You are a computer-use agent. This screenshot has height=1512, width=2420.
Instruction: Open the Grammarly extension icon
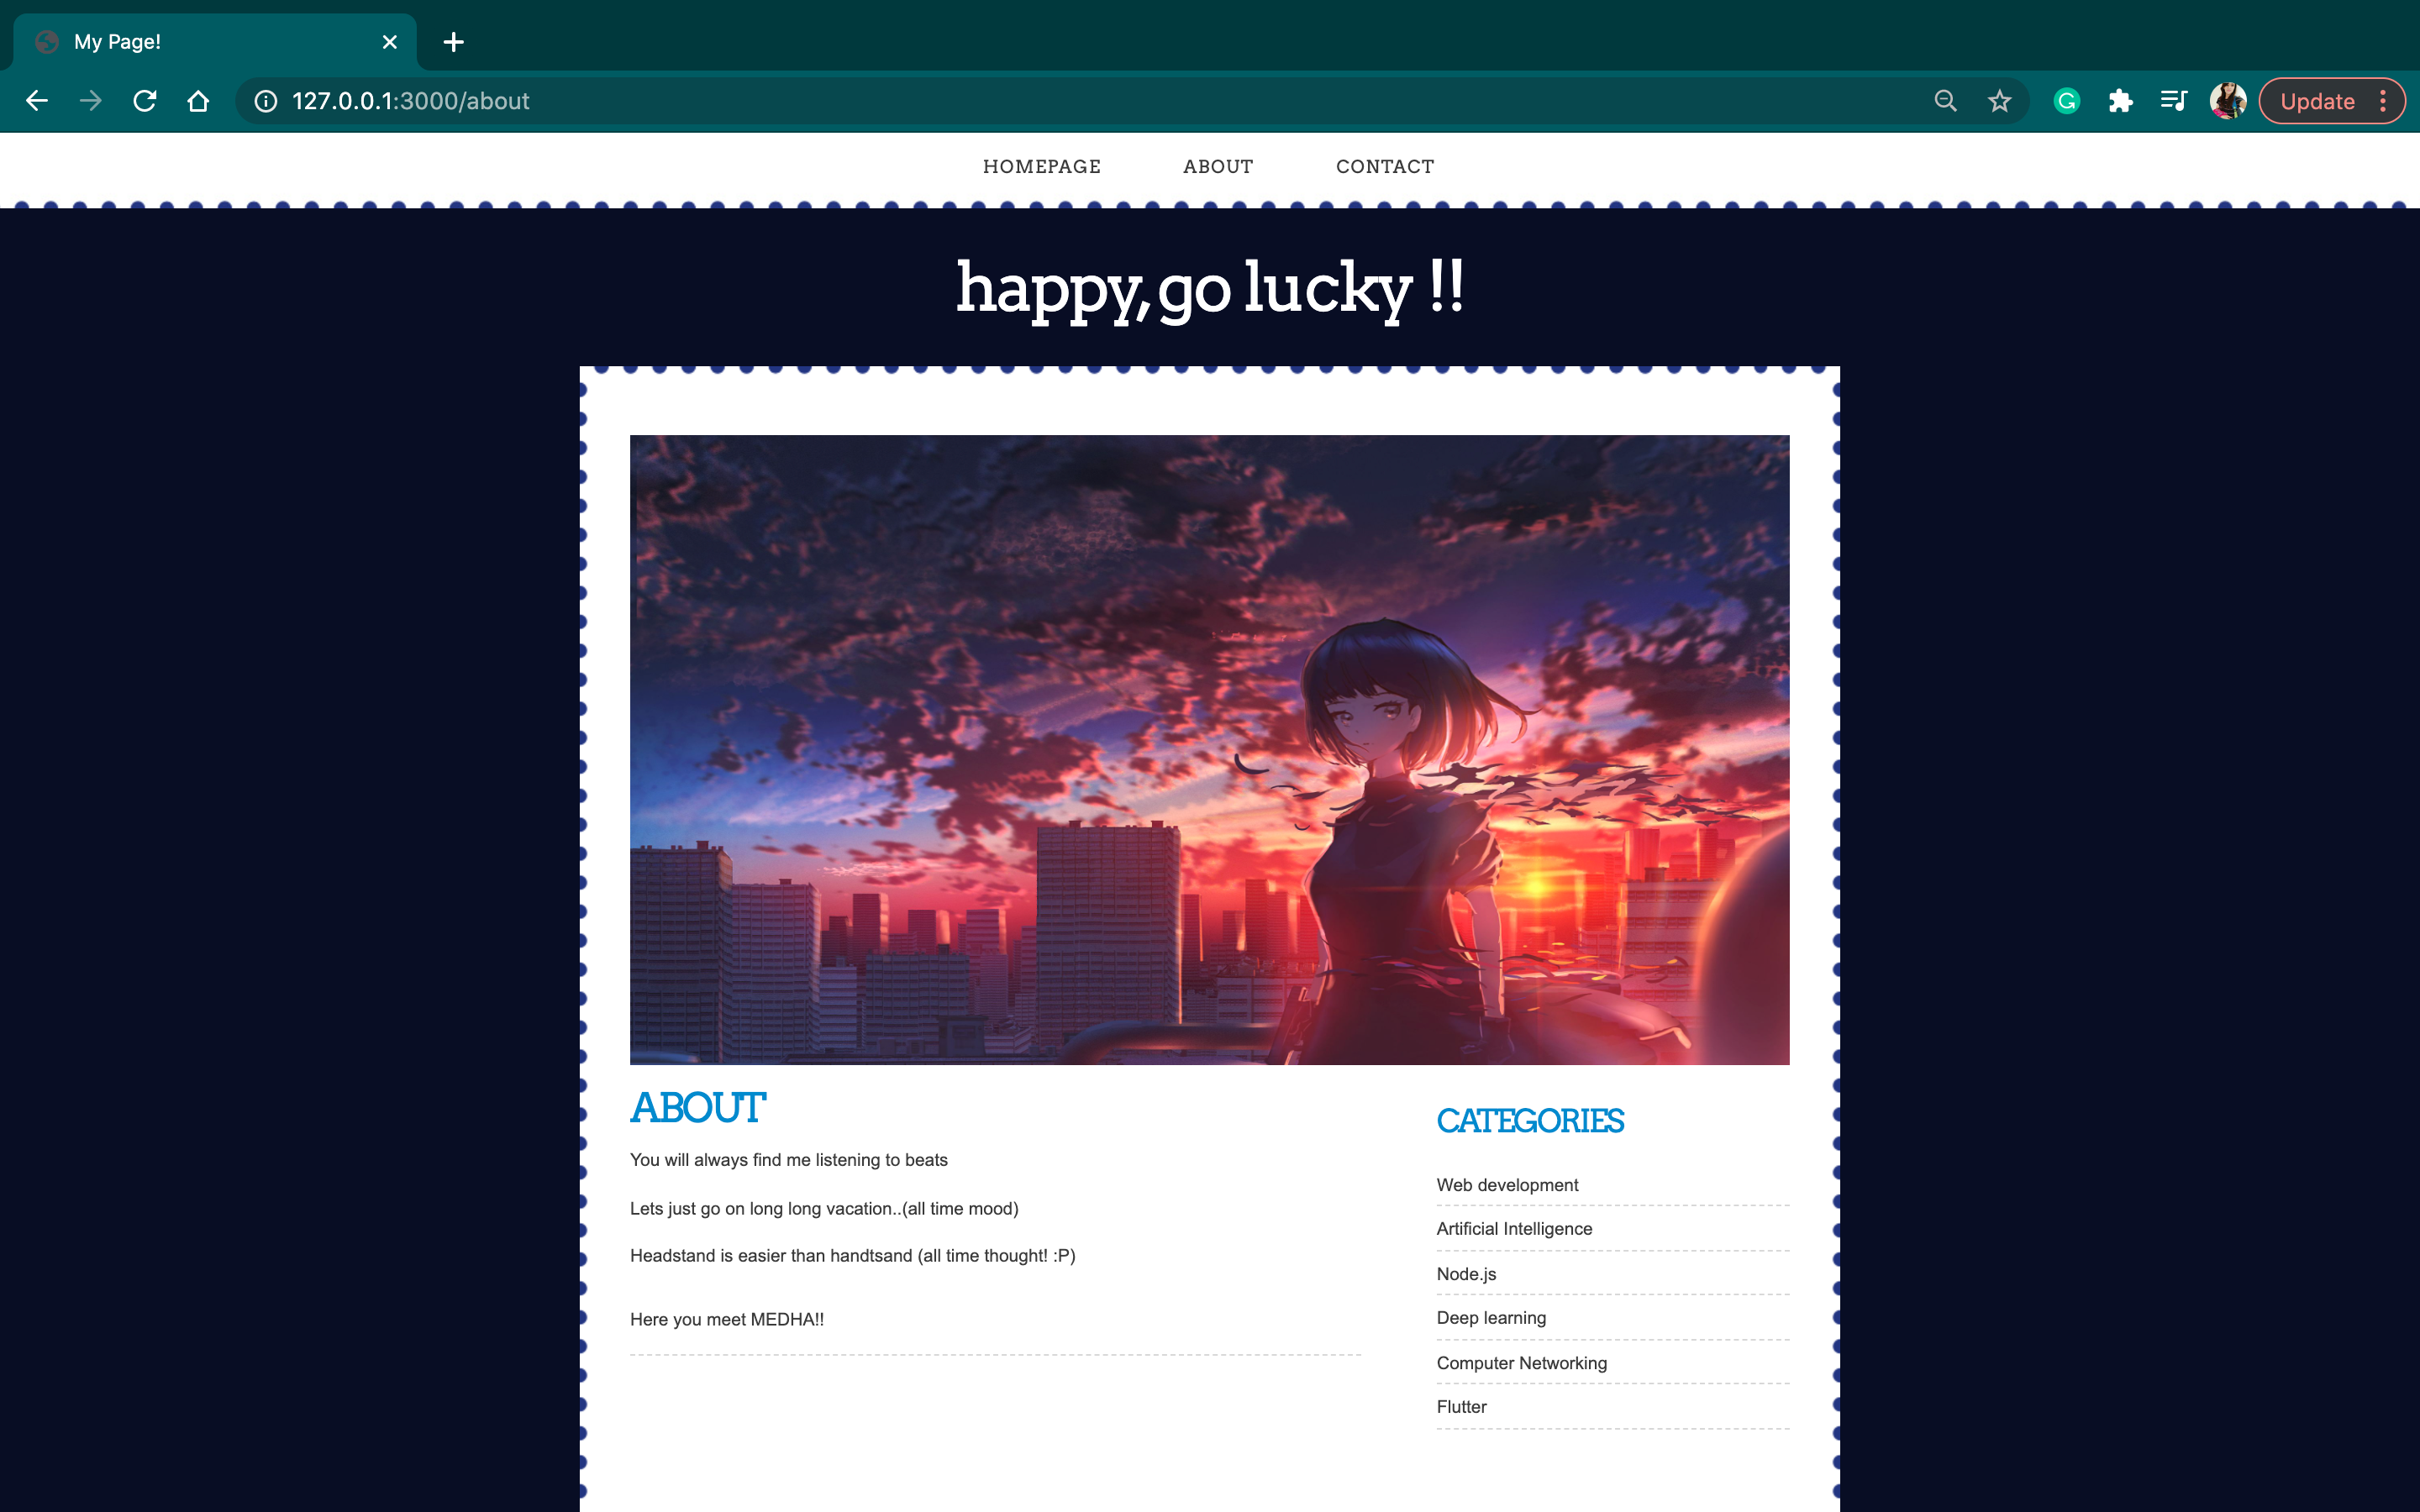[2067, 101]
